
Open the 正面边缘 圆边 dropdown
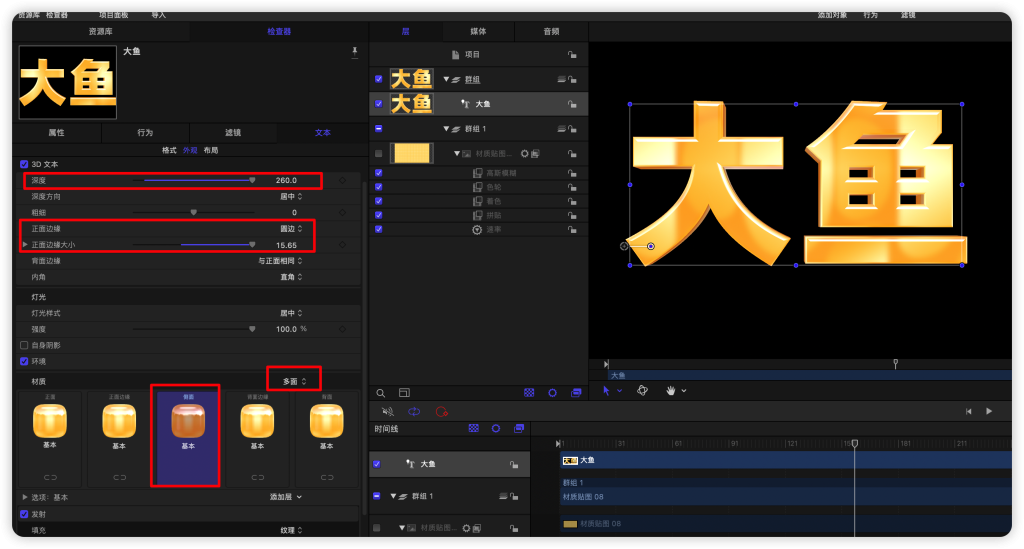click(290, 229)
